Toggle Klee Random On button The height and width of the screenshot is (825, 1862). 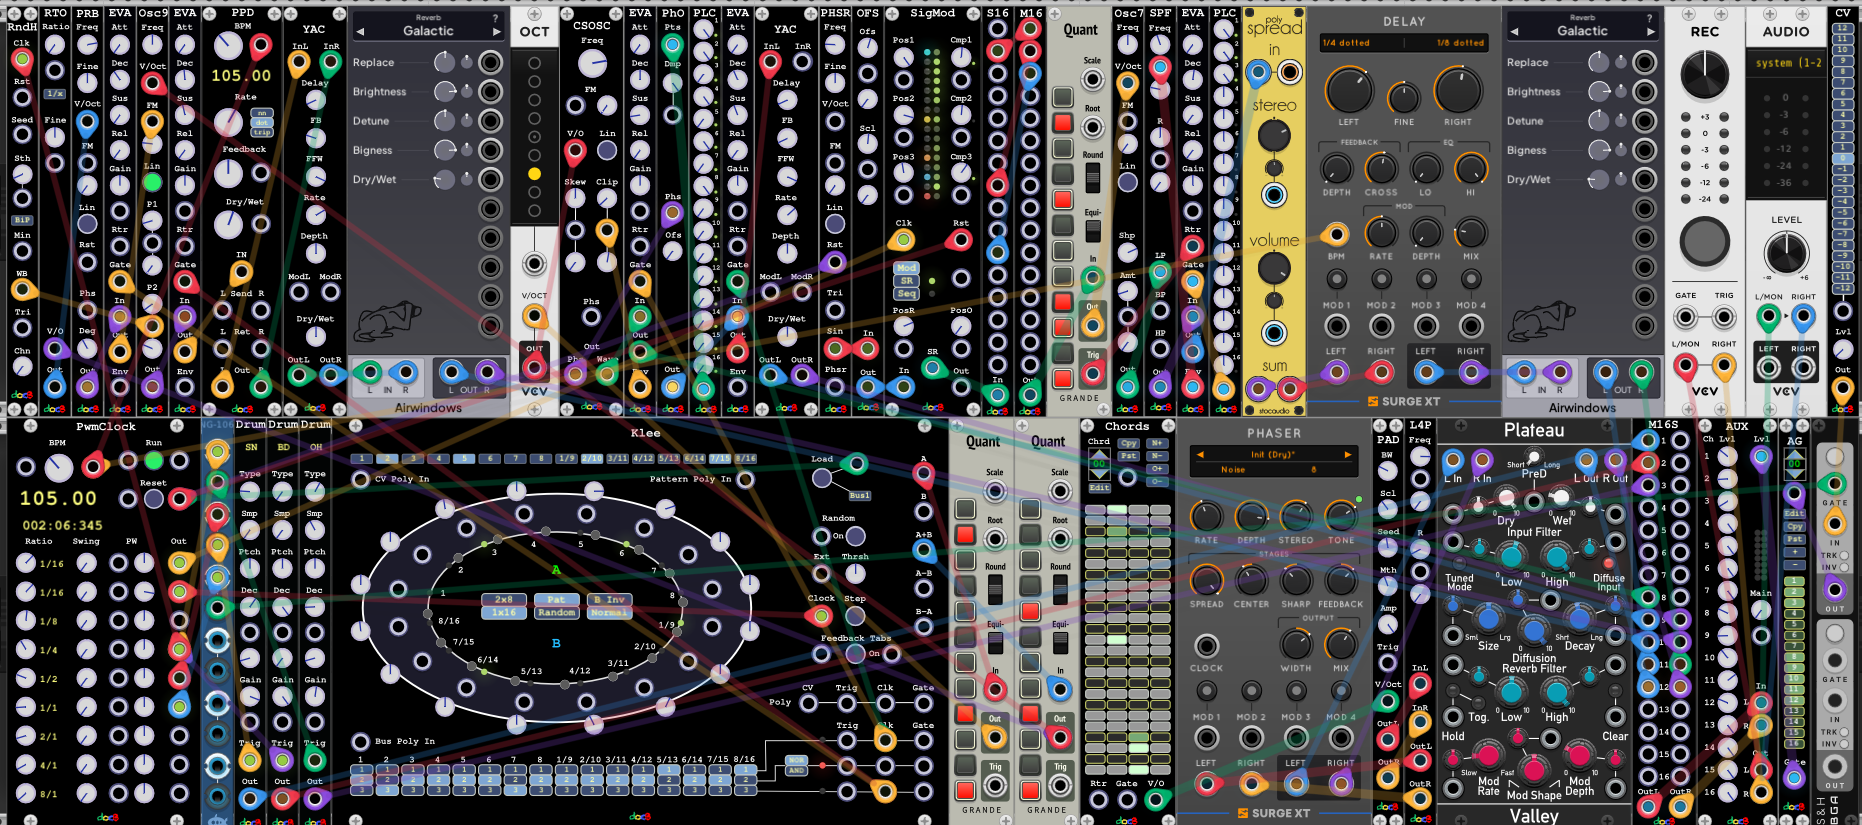pyautogui.click(x=855, y=536)
